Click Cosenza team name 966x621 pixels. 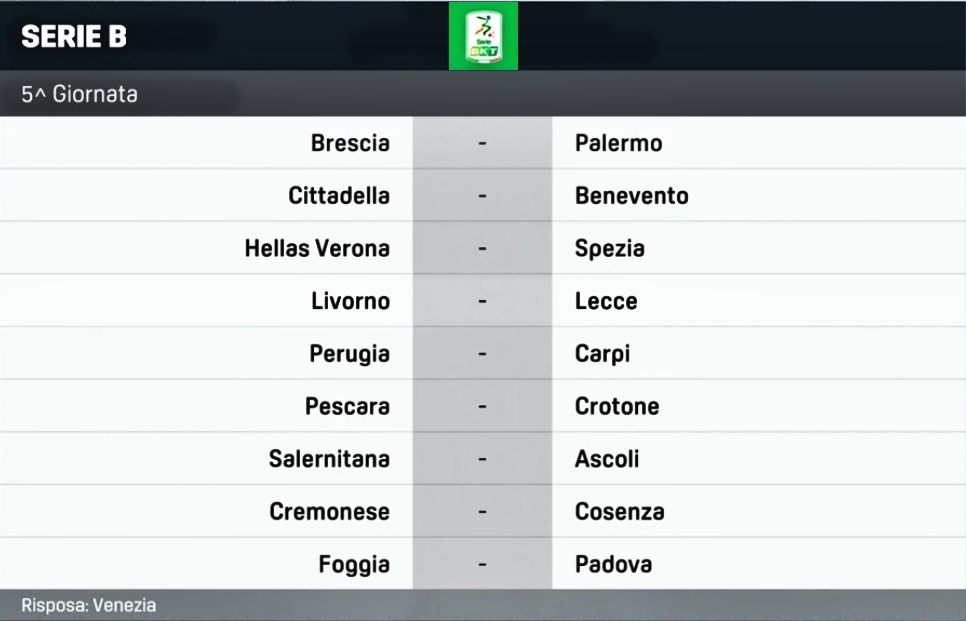coord(620,511)
